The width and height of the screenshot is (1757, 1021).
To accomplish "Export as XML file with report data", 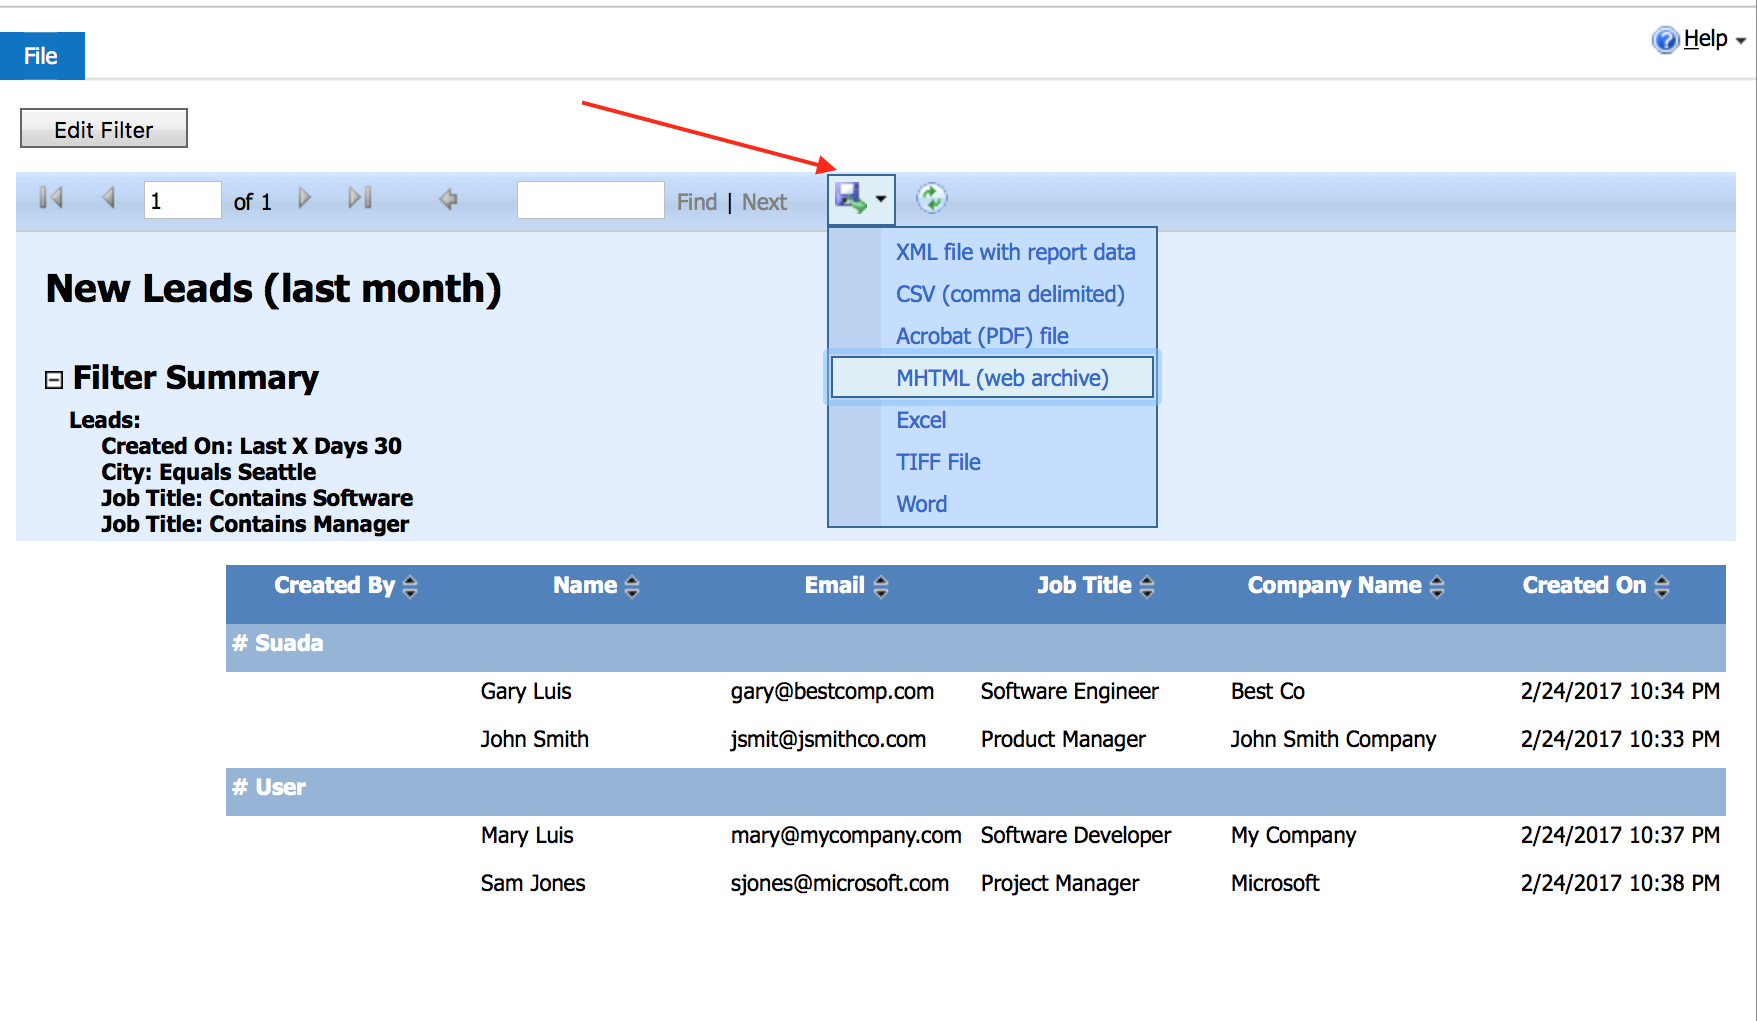I will (x=1015, y=252).
